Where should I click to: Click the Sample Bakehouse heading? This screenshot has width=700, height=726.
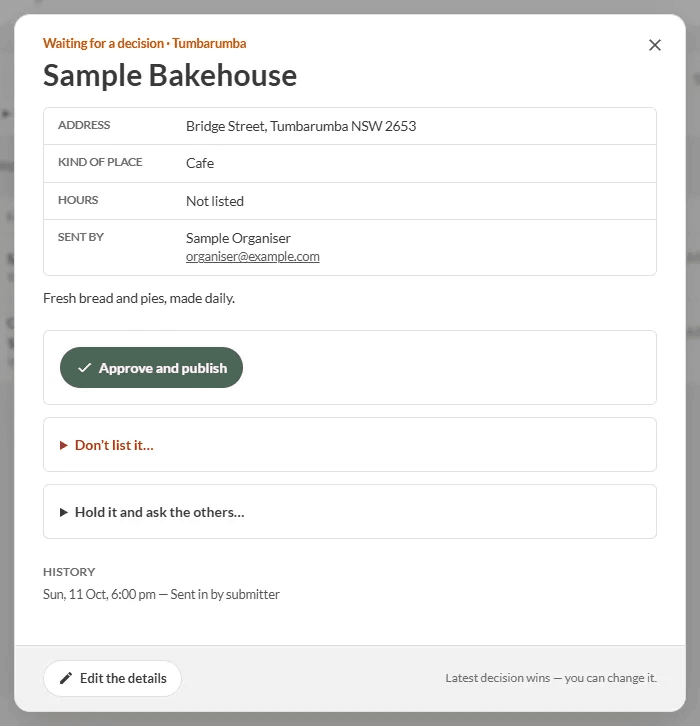click(170, 75)
